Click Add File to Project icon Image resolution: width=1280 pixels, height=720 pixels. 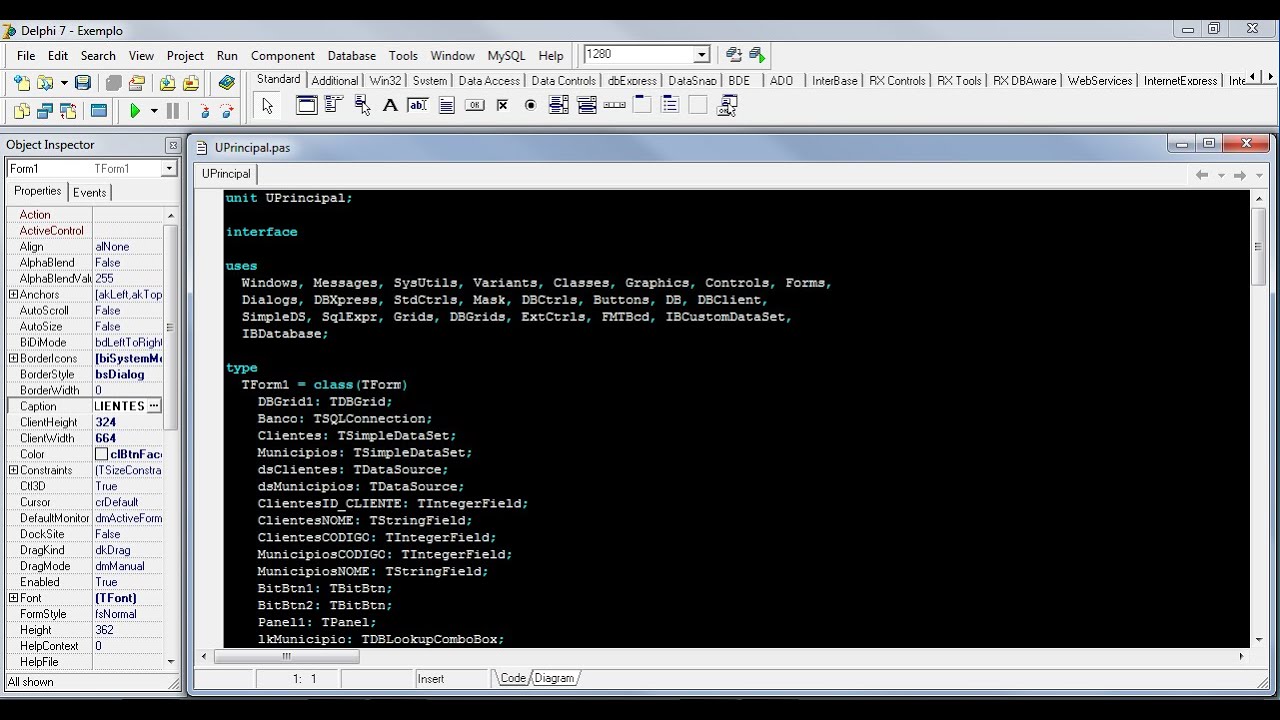point(167,83)
